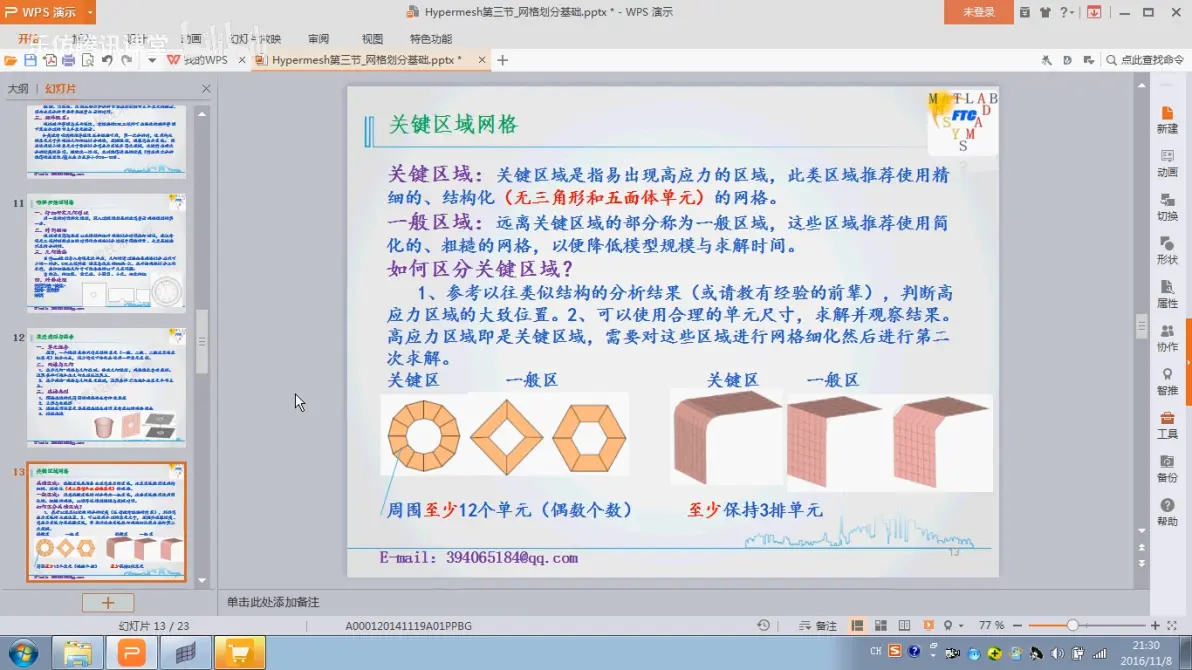Viewport: 1192px width, 670px height.
Task: Open the 形状 sidebar panel
Action: click(x=1167, y=251)
